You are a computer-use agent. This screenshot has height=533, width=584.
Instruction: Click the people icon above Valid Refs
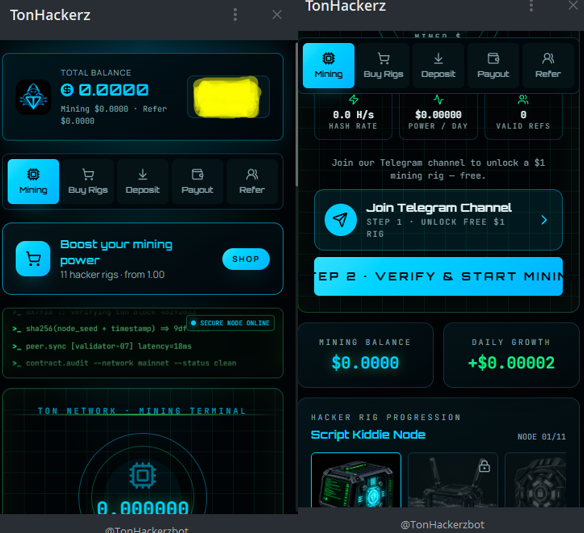tap(523, 100)
